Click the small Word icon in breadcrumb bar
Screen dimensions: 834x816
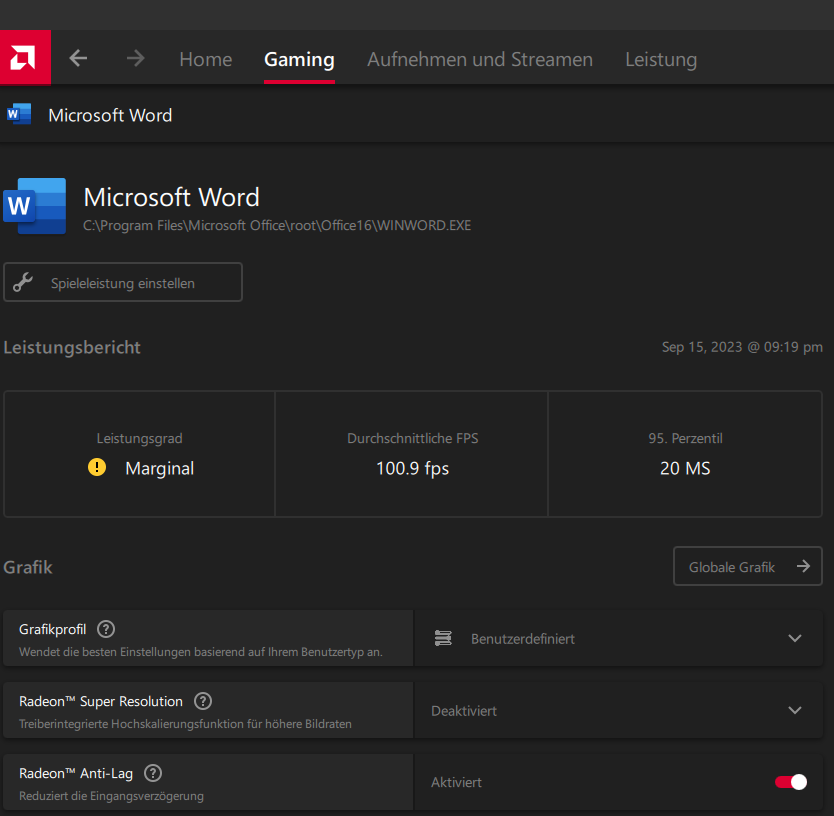[19, 115]
